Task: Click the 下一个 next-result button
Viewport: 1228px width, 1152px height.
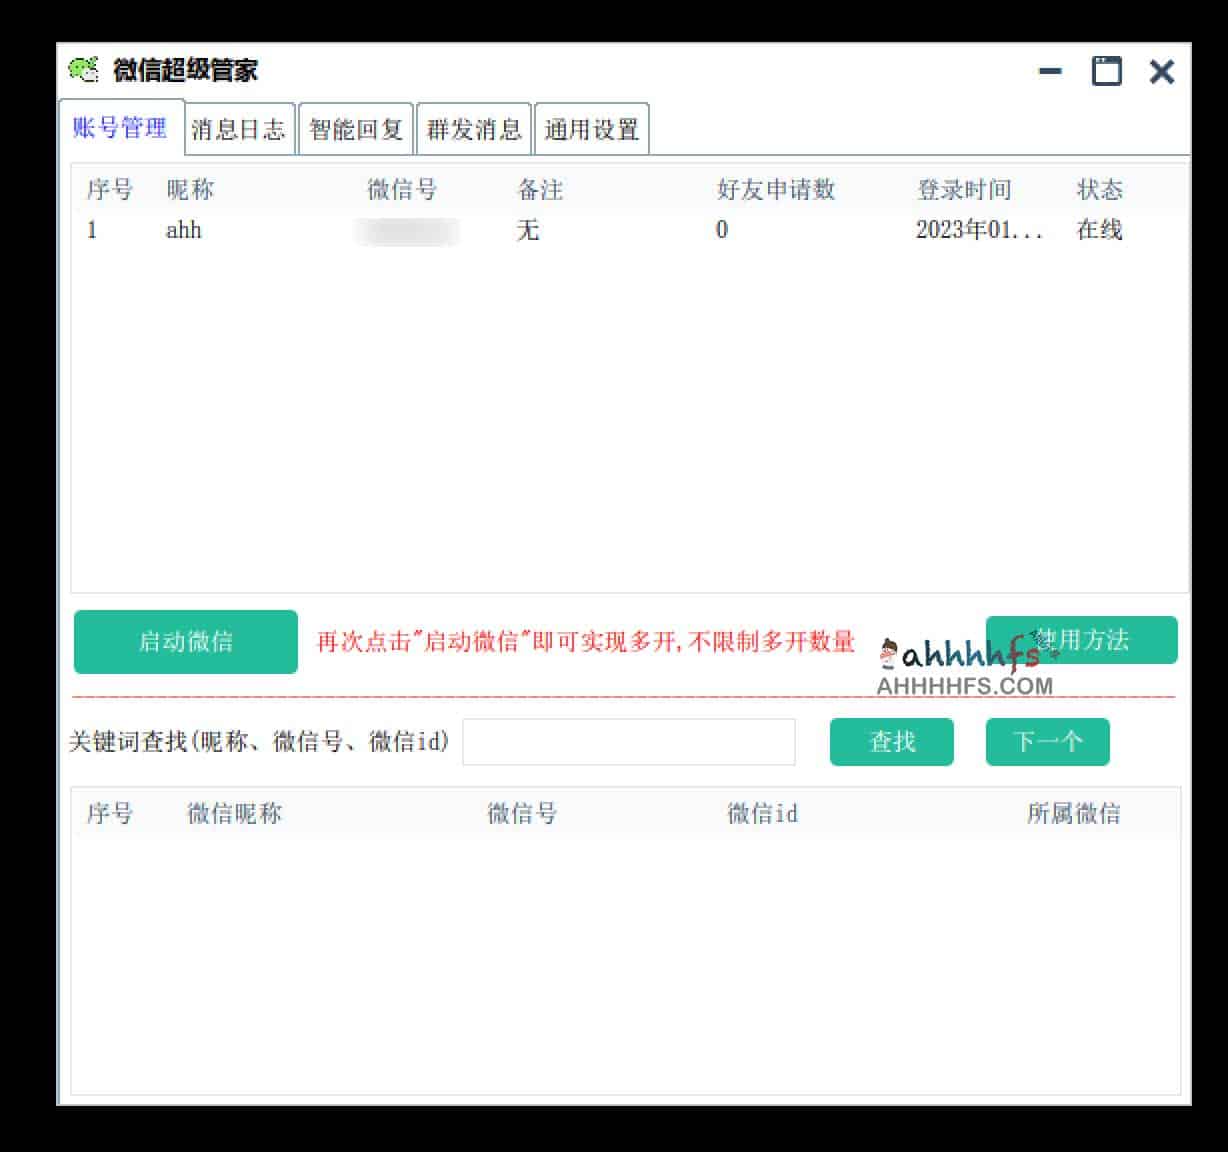Action: (1047, 742)
